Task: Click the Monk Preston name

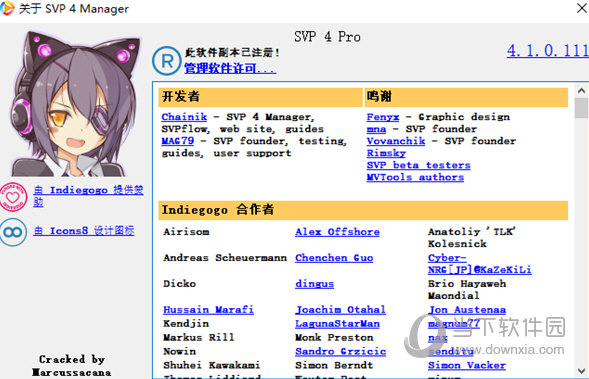Action: click(334, 337)
